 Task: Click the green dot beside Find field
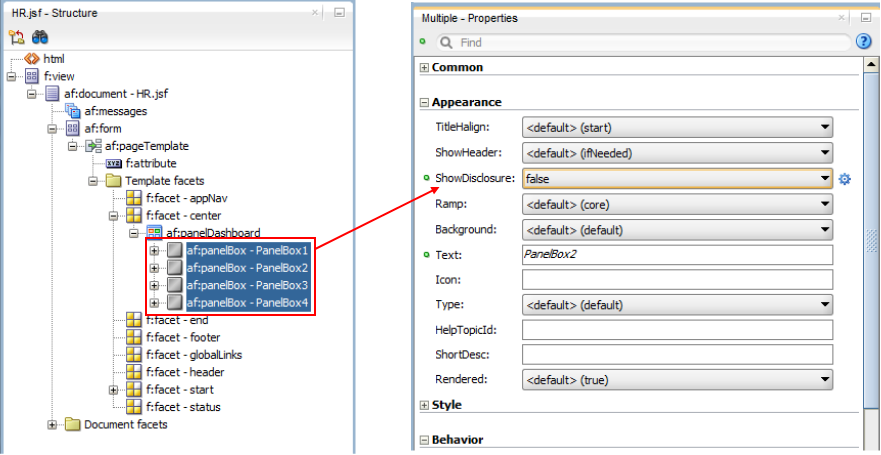coord(423,42)
